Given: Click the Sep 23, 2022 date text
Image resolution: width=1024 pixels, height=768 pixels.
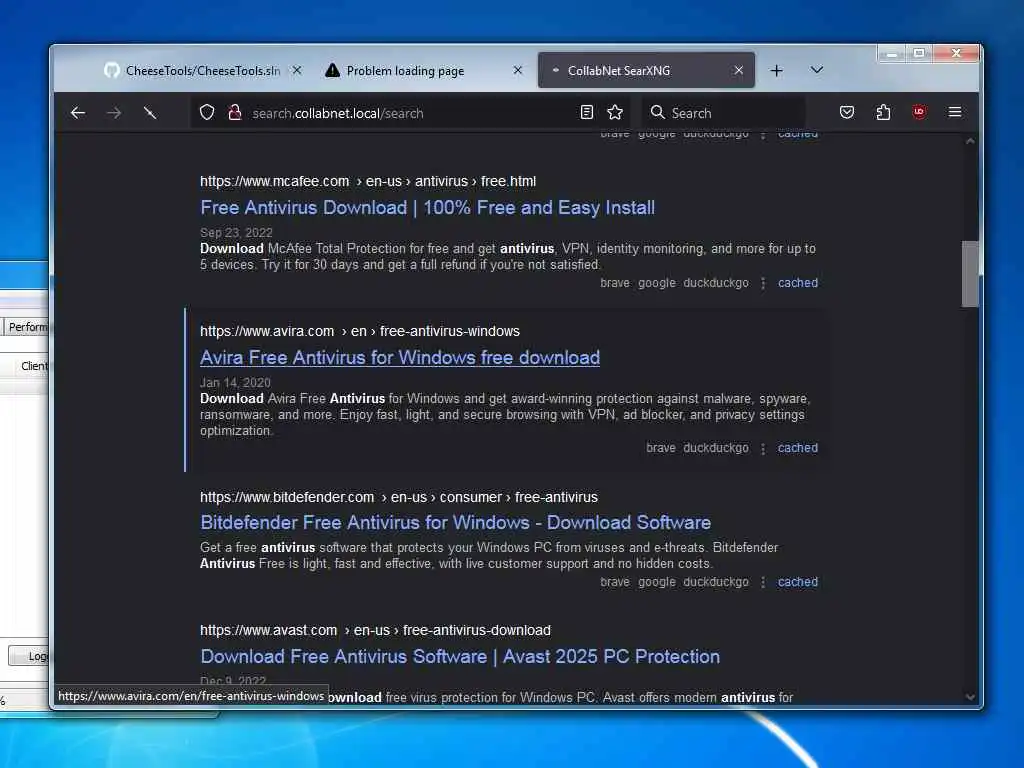Looking at the screenshot, I should [x=236, y=232].
